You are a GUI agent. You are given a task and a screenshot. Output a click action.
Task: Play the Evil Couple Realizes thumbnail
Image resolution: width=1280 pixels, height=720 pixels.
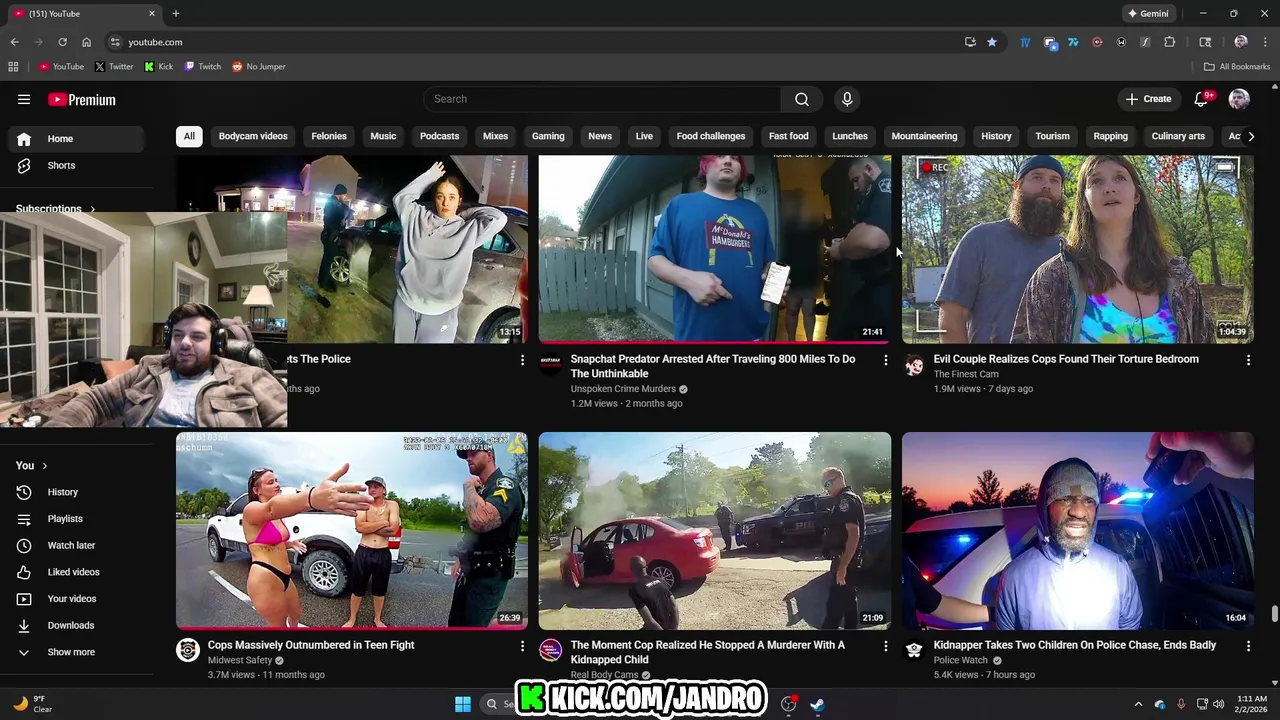tap(1077, 249)
